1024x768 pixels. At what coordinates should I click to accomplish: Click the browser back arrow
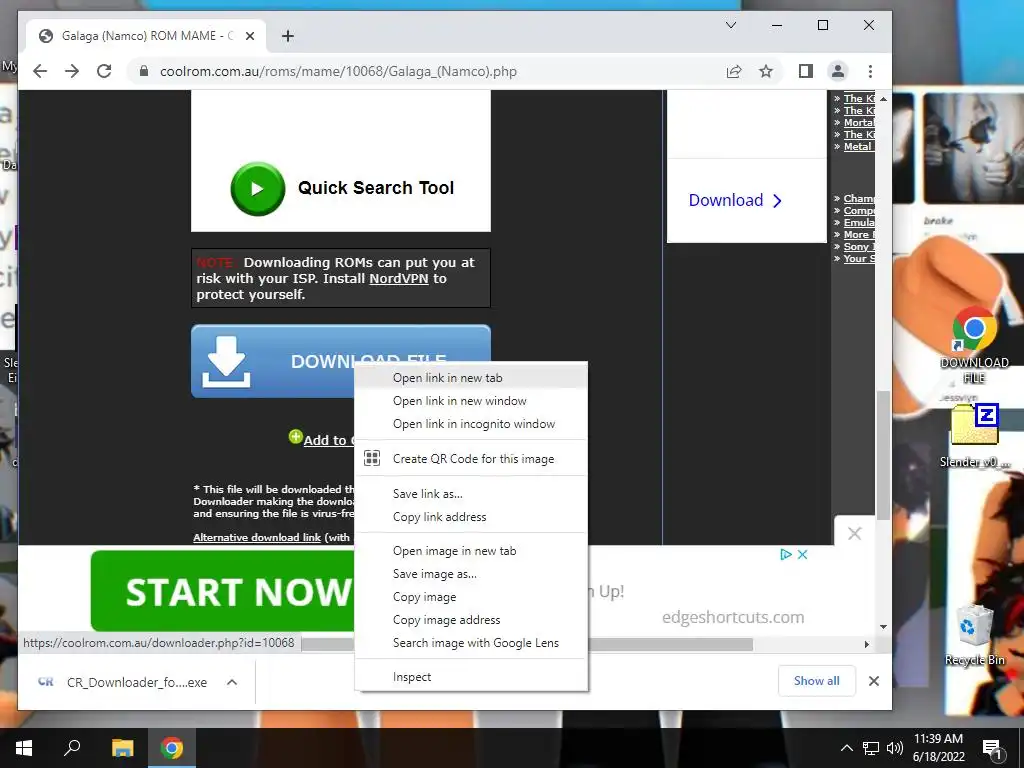40,71
